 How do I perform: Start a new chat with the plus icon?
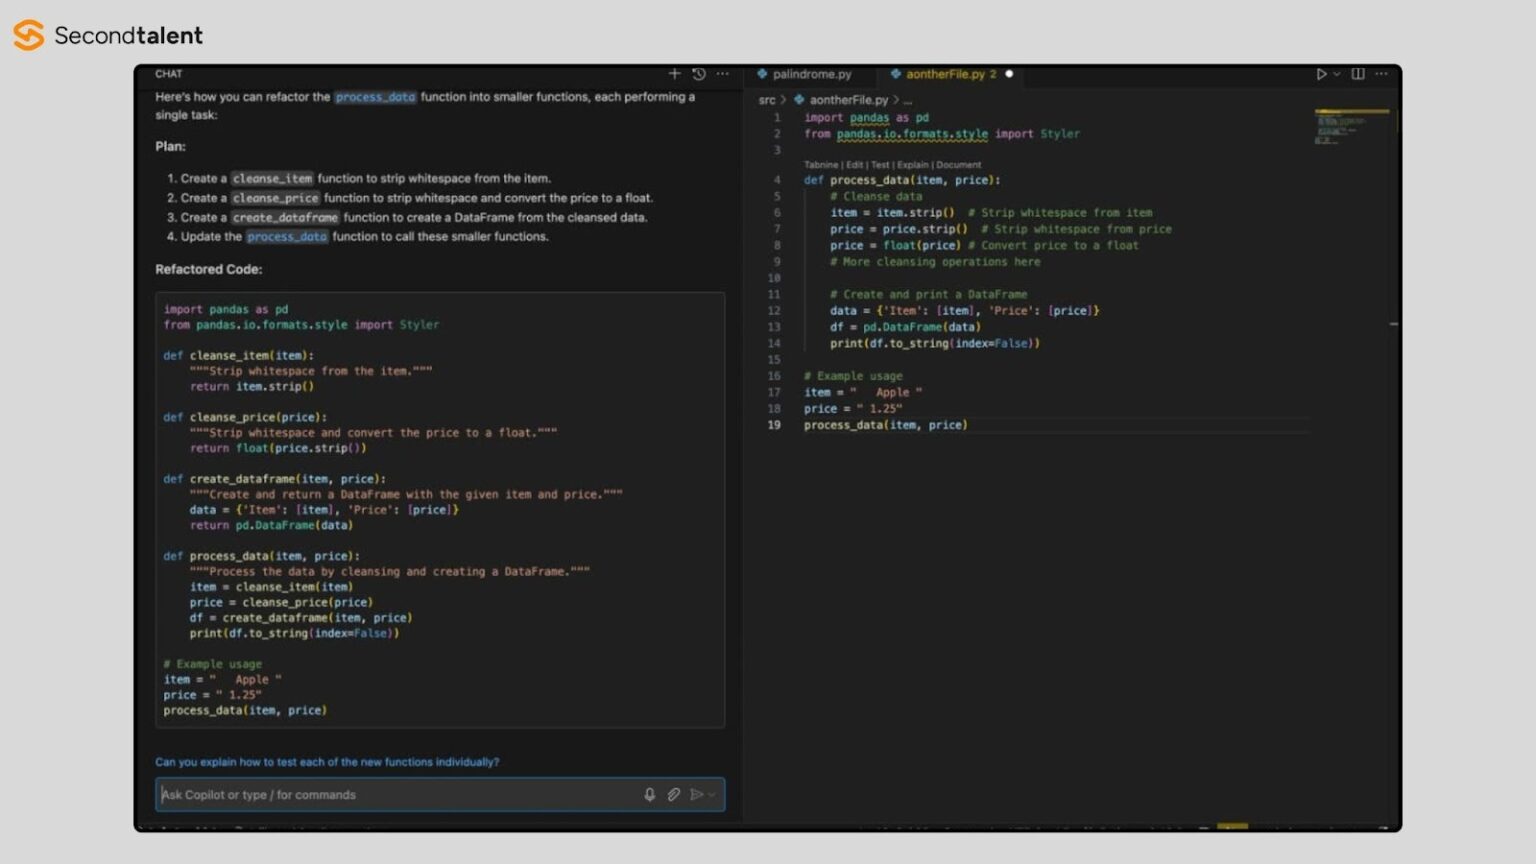point(674,74)
